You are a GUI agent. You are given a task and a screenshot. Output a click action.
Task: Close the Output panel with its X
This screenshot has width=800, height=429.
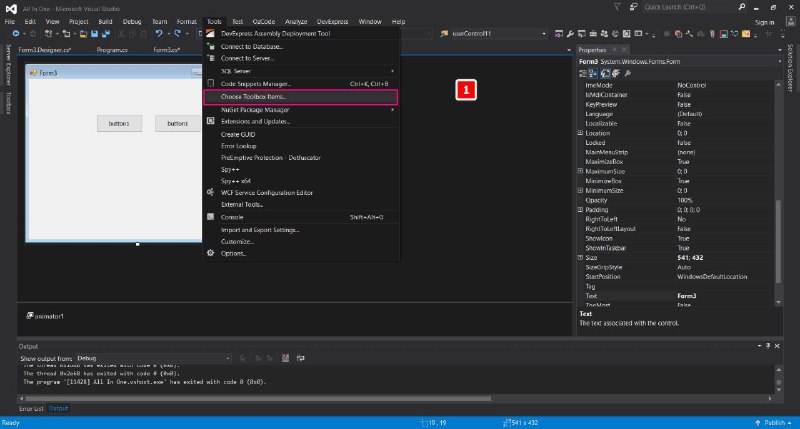tap(777, 346)
